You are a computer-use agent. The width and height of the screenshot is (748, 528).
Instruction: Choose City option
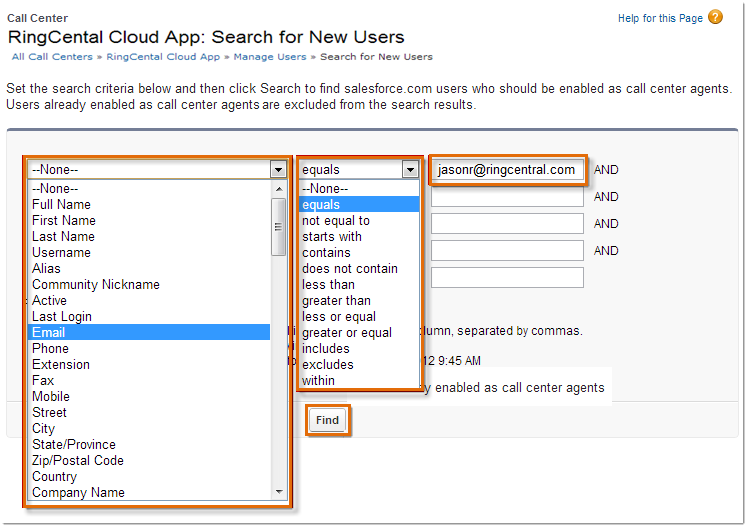pyautogui.click(x=149, y=429)
